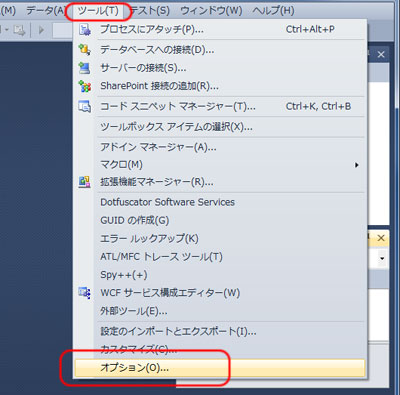Launch Spy++(+) from the menu
Viewport: 400px width, 395px height.
(x=124, y=275)
